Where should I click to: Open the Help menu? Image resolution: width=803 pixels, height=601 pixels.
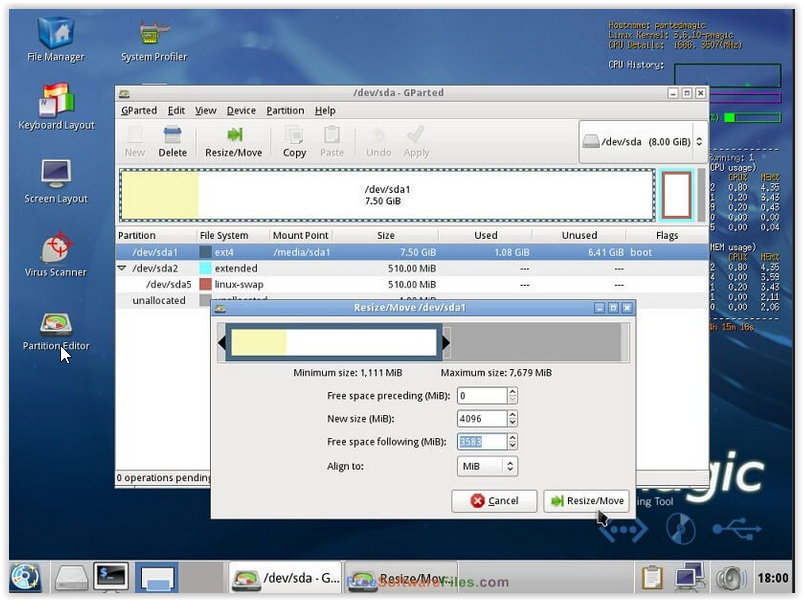pyautogui.click(x=325, y=111)
